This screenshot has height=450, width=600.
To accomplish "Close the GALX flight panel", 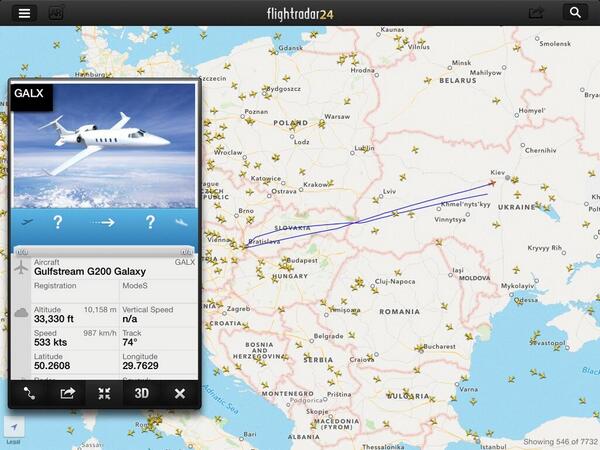I will pos(180,393).
